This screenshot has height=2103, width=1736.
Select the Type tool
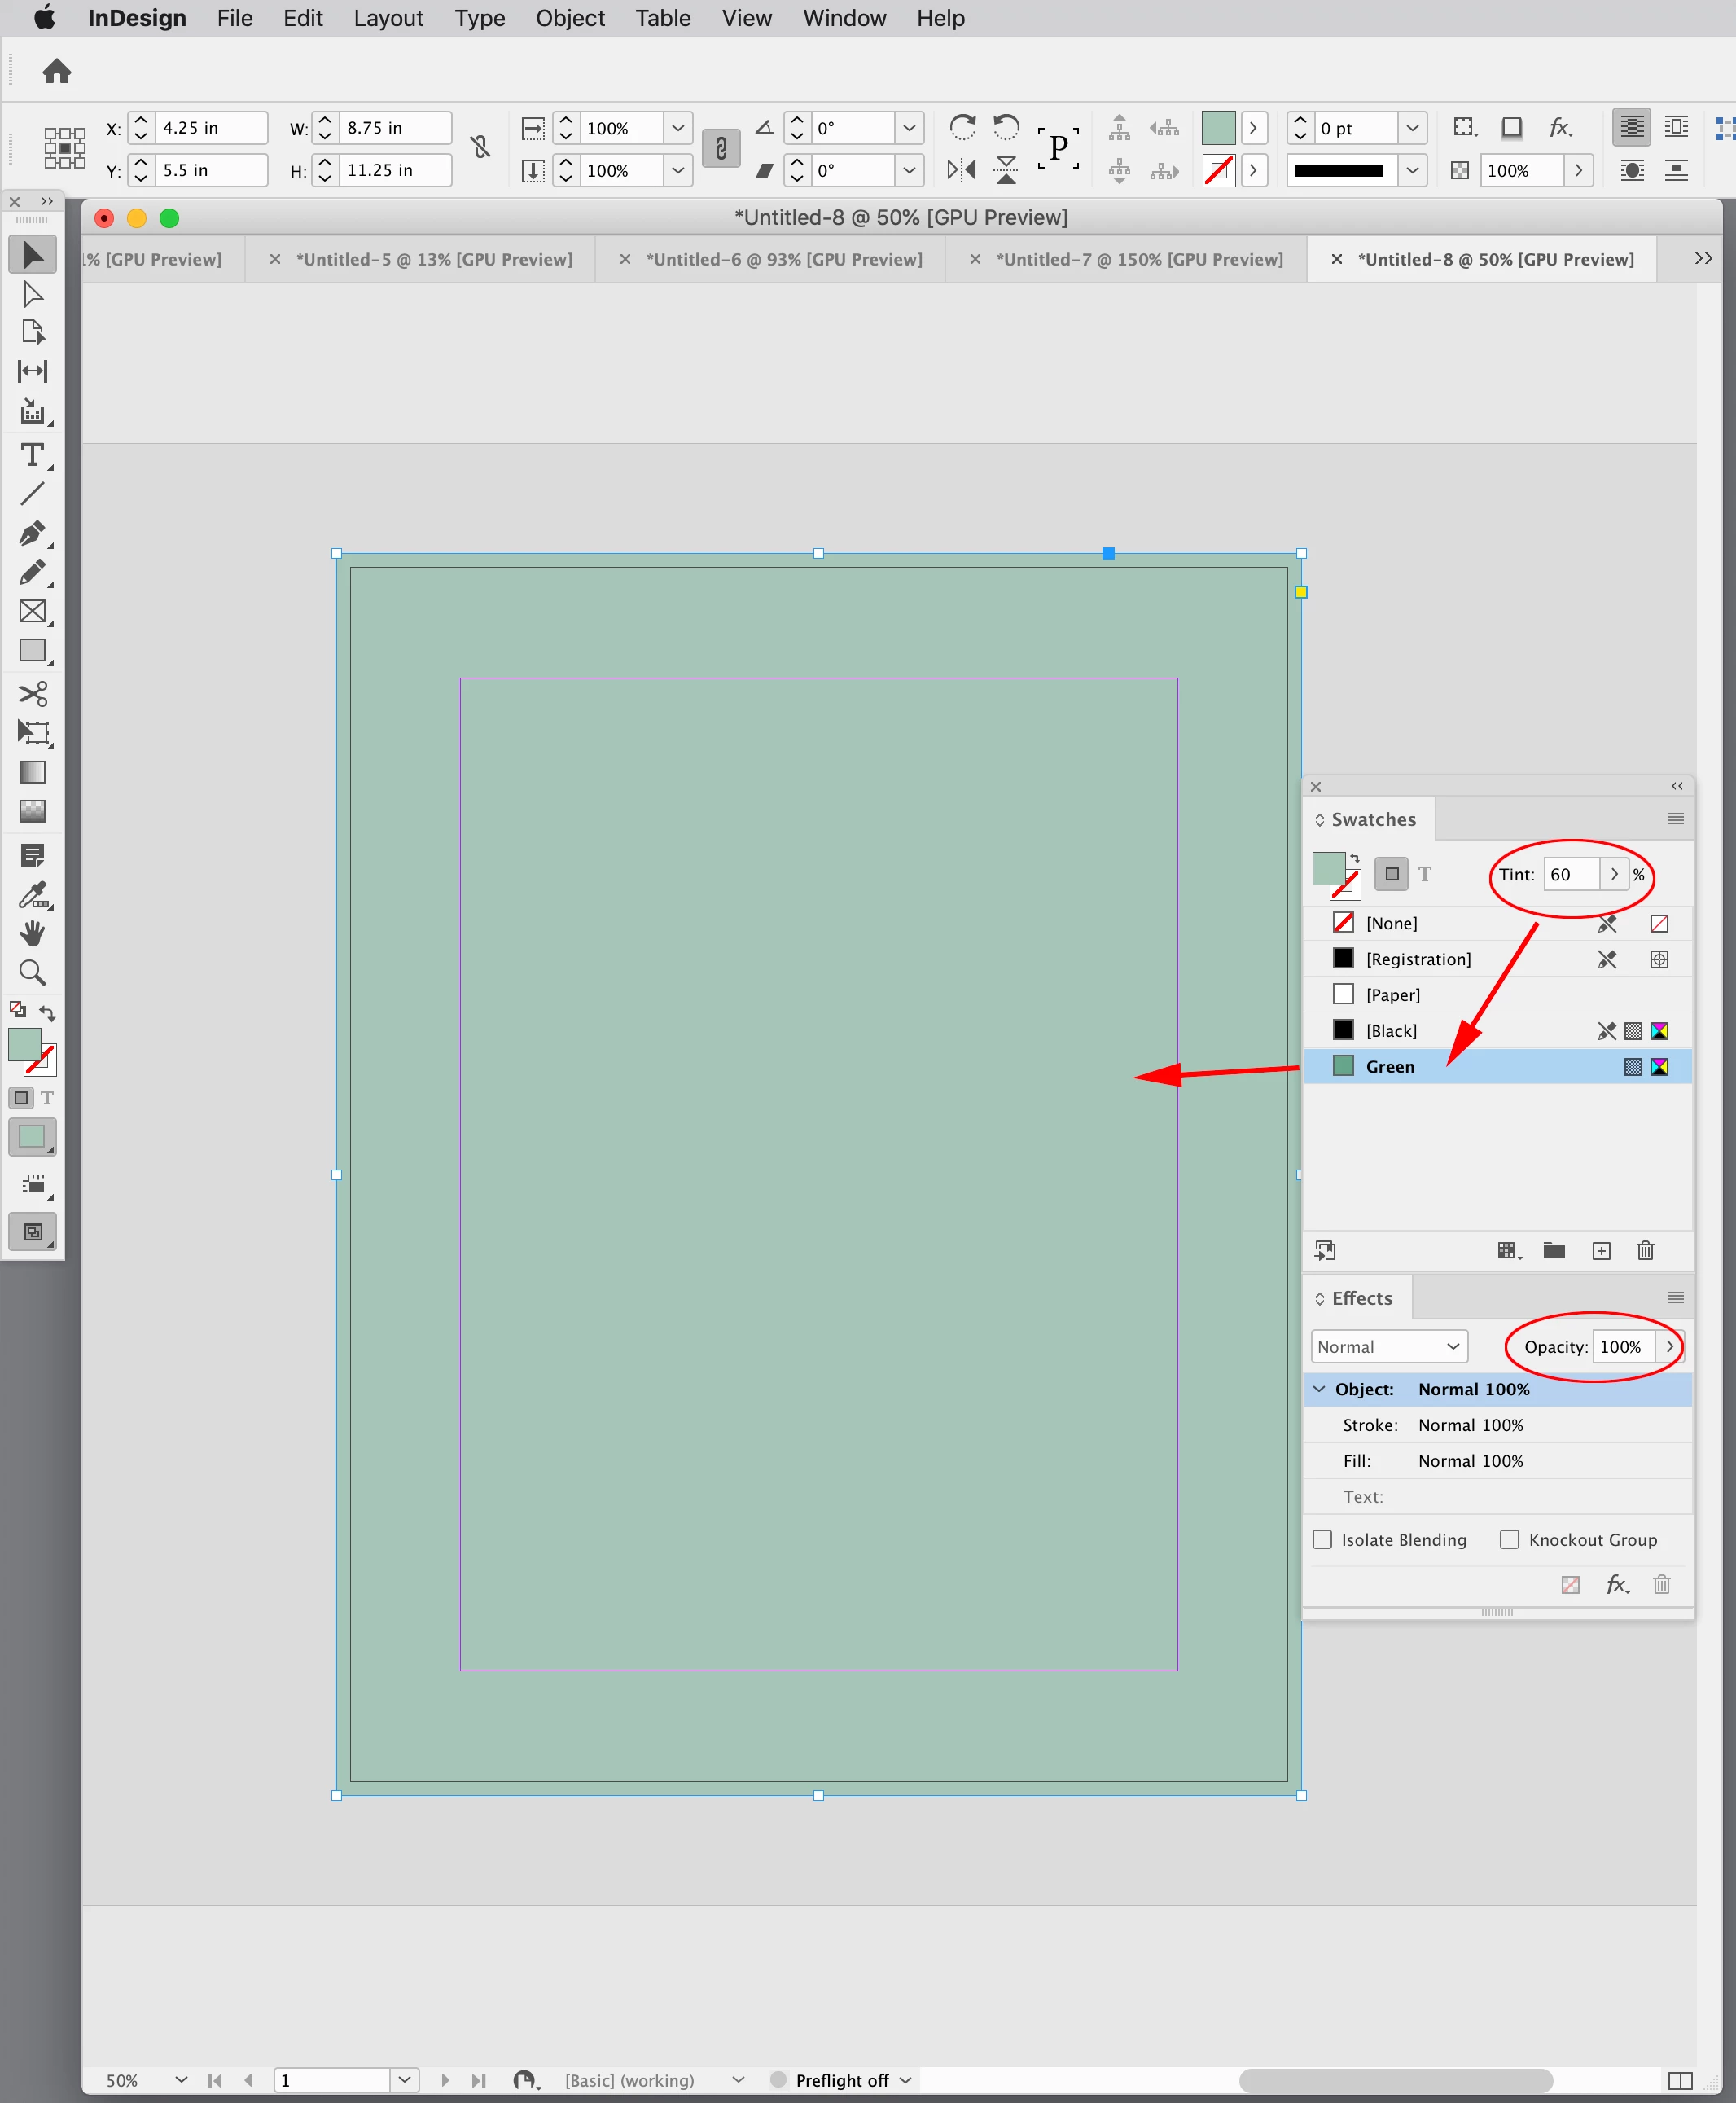pyautogui.click(x=32, y=456)
